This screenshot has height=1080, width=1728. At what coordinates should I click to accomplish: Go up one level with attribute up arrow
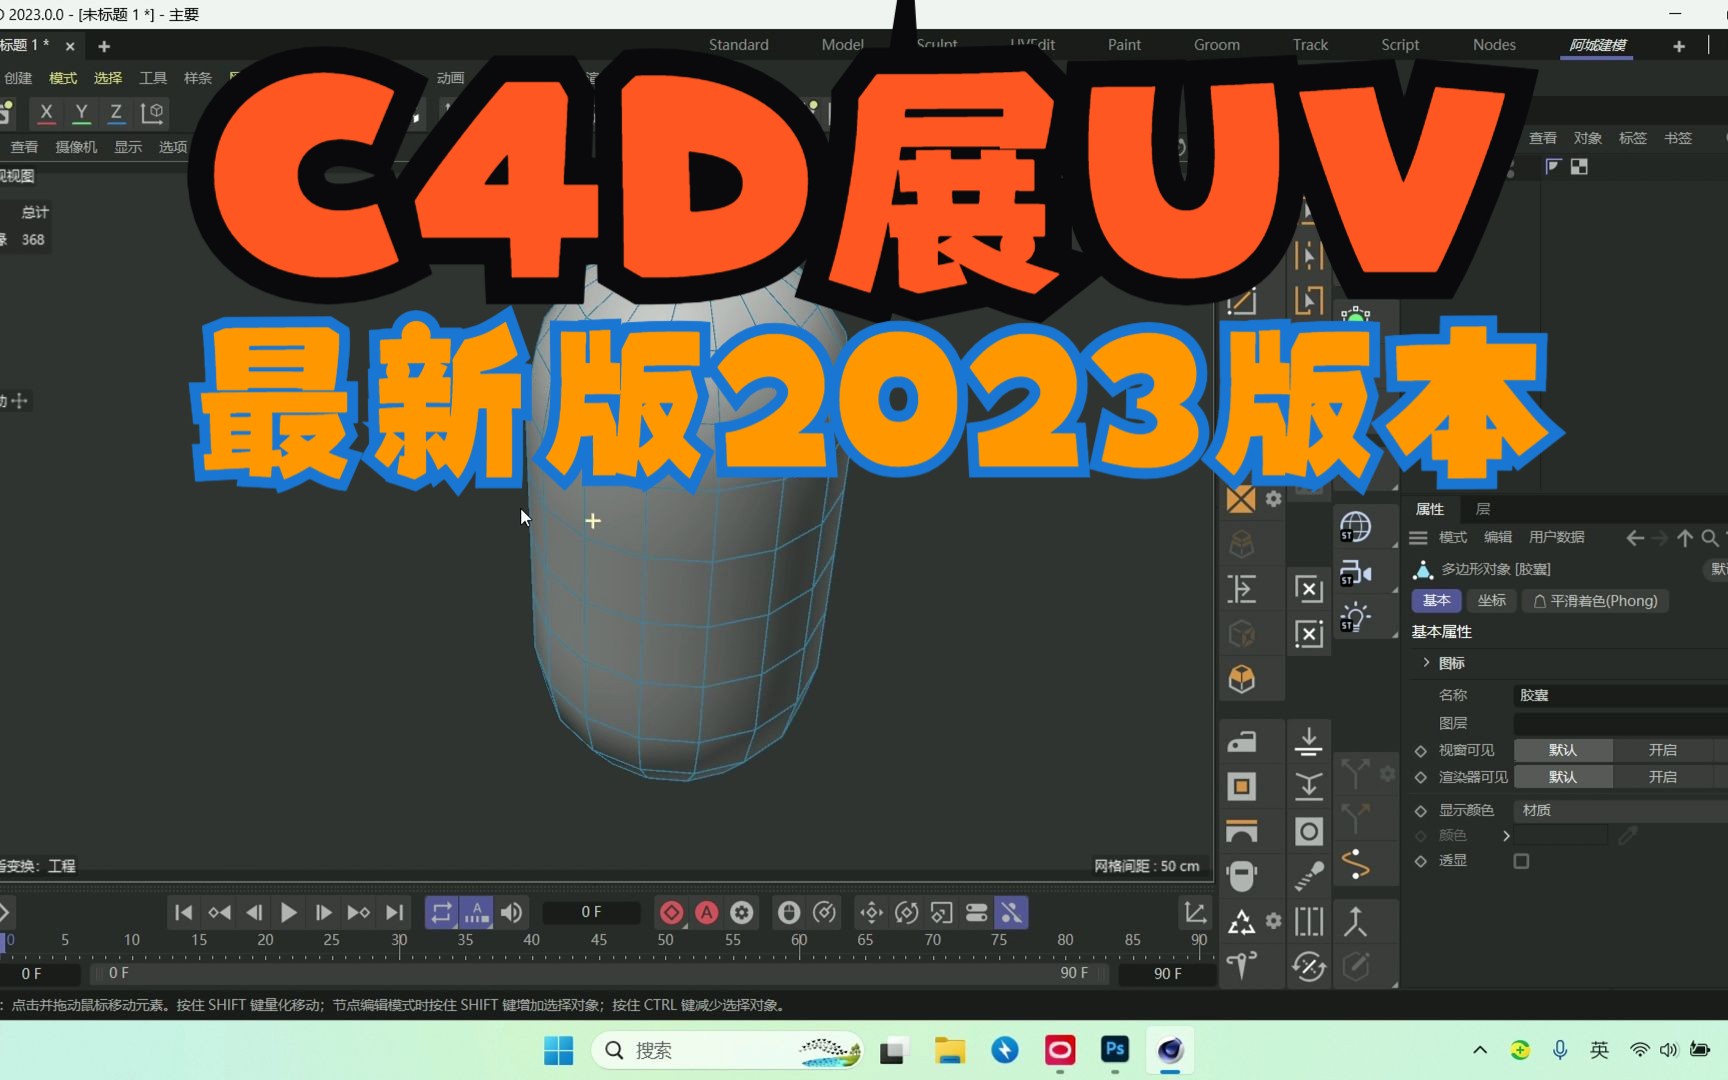[x=1685, y=538]
